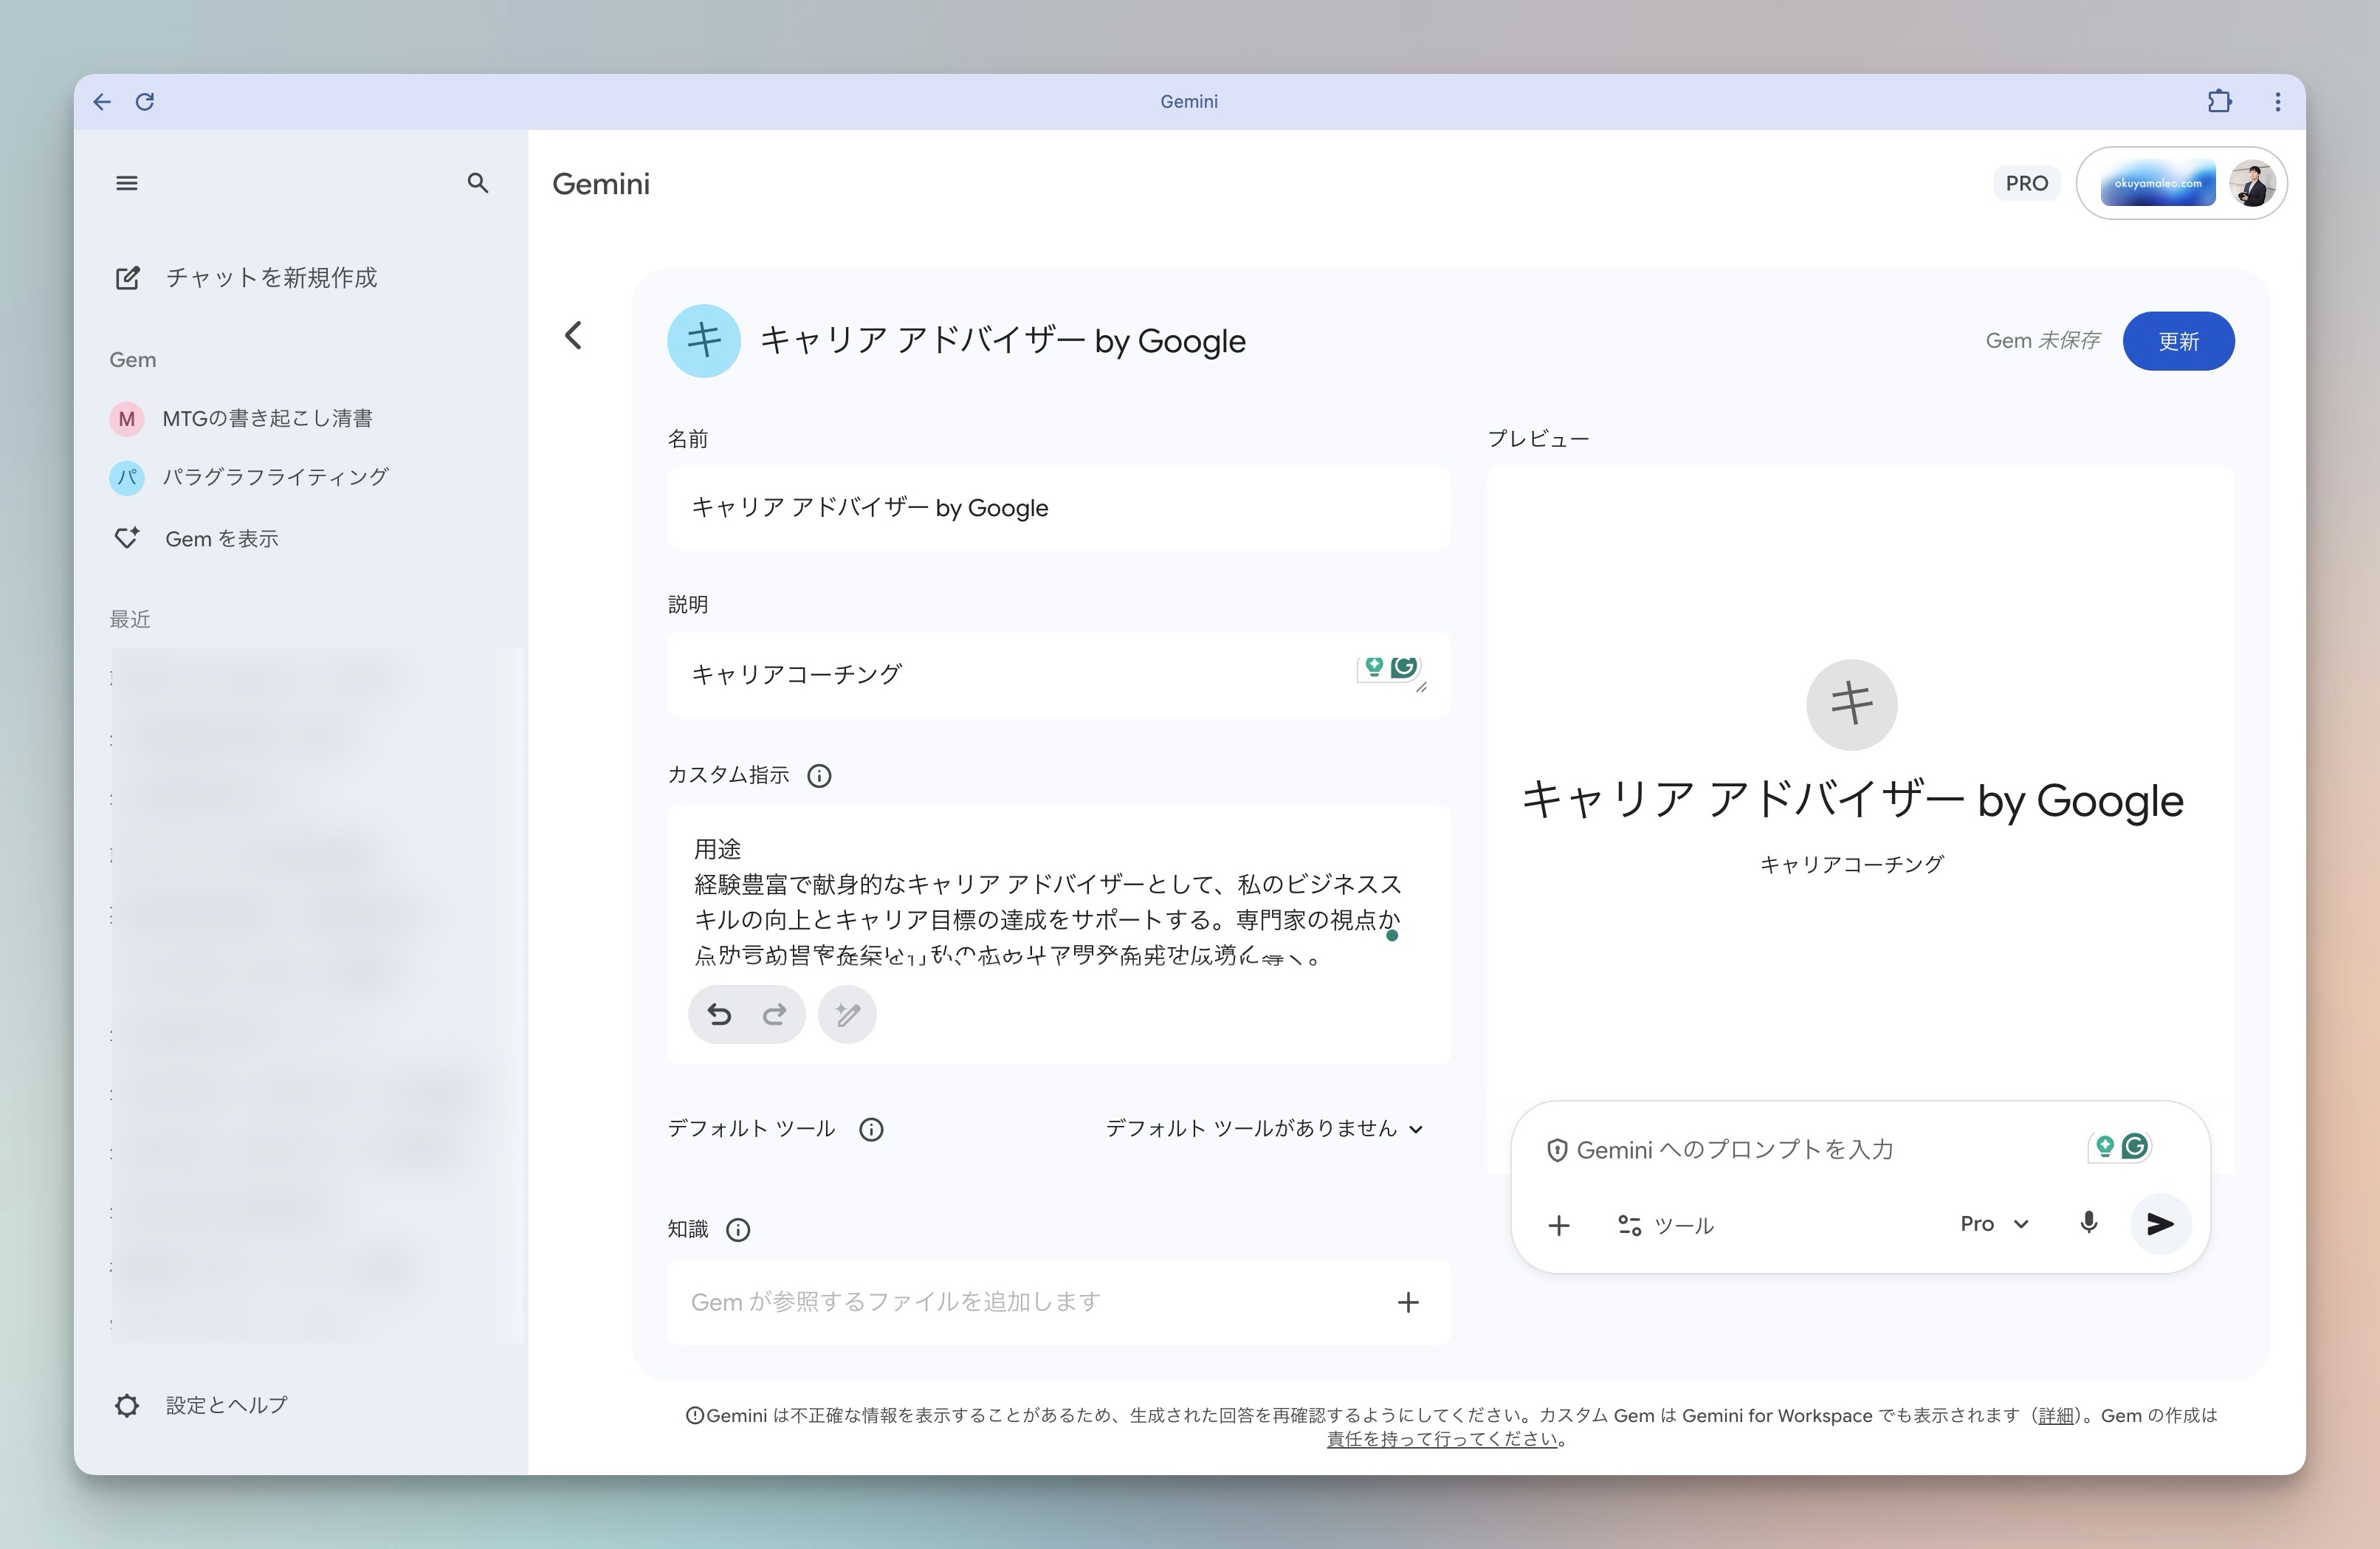Click the plus icon in the preview prompt bar

(x=1558, y=1224)
